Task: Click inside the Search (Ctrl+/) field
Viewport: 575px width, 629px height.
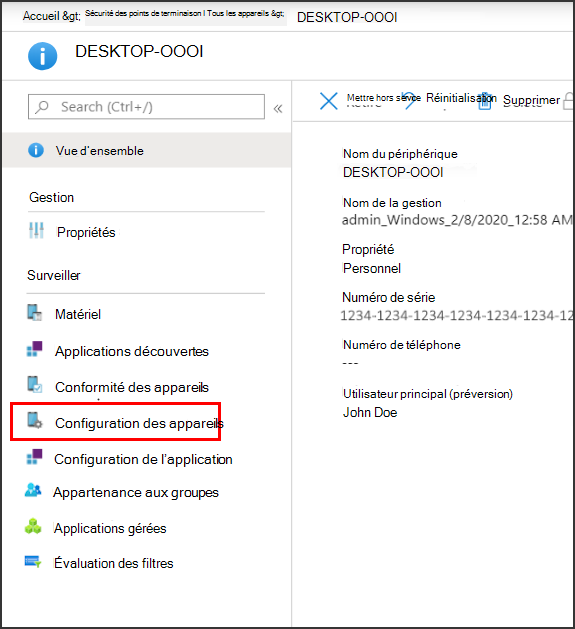Action: pos(146,107)
